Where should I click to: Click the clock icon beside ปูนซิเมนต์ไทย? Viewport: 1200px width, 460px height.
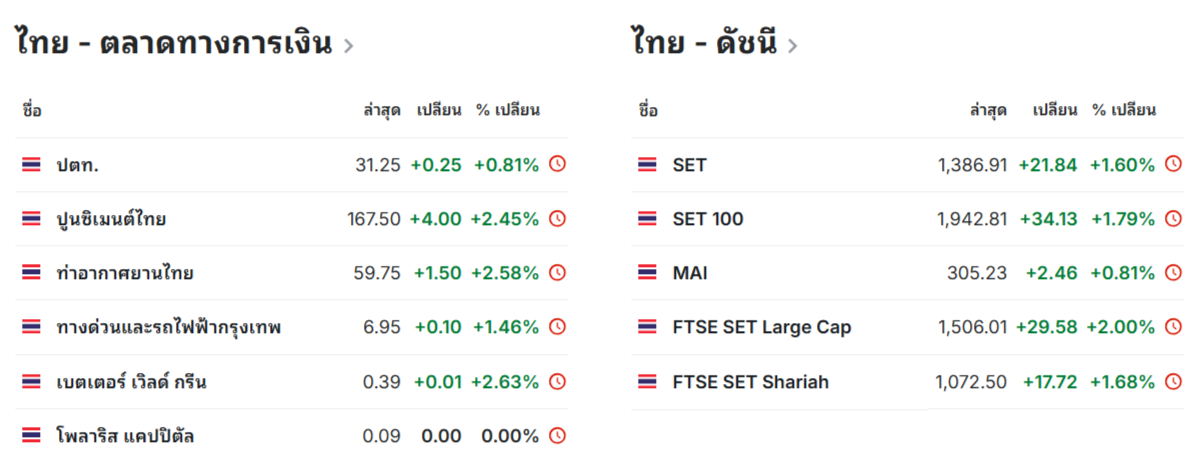tap(558, 218)
